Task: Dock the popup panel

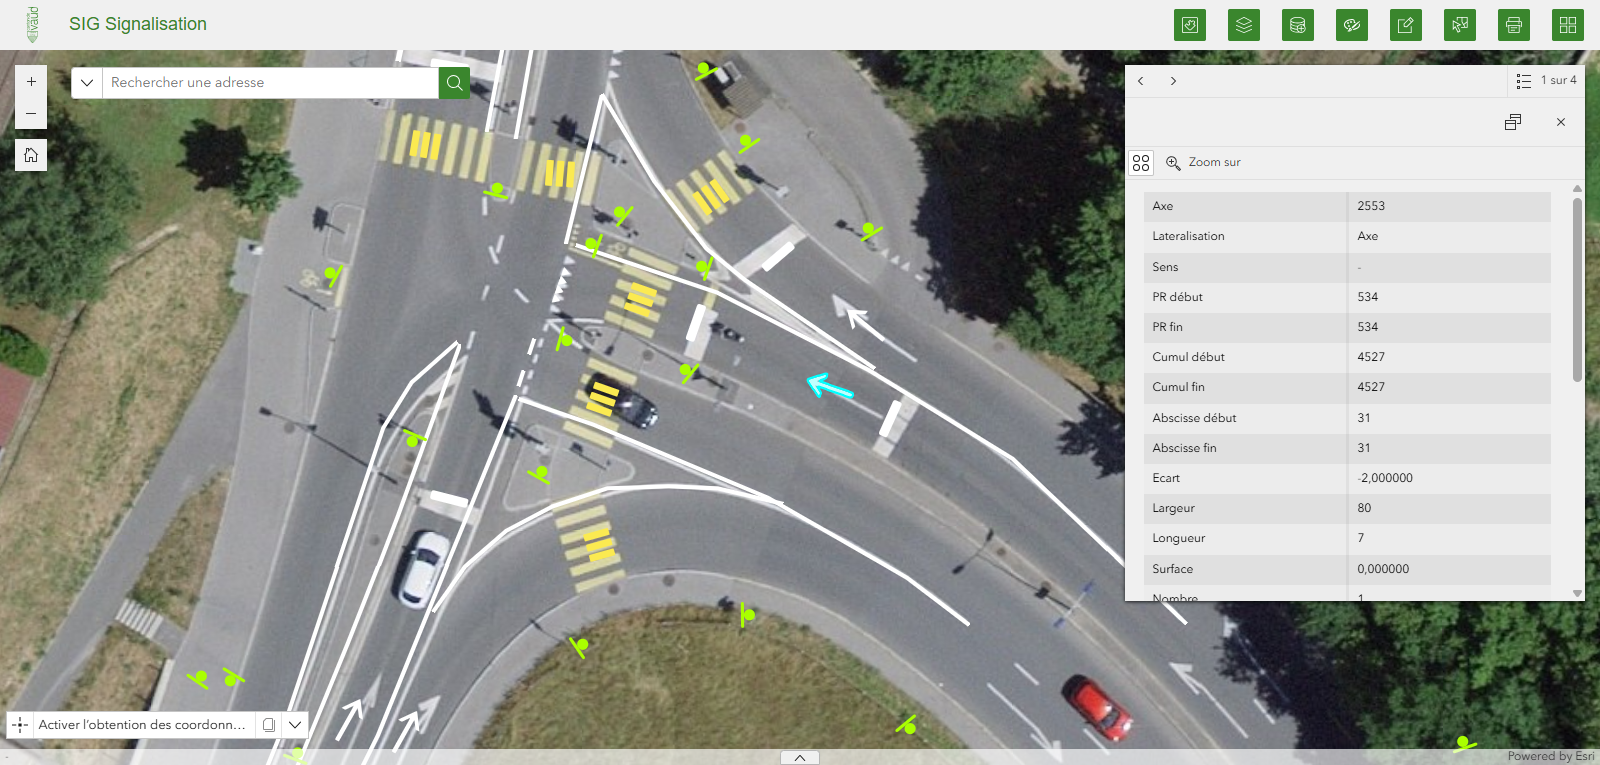Action: pos(1512,122)
